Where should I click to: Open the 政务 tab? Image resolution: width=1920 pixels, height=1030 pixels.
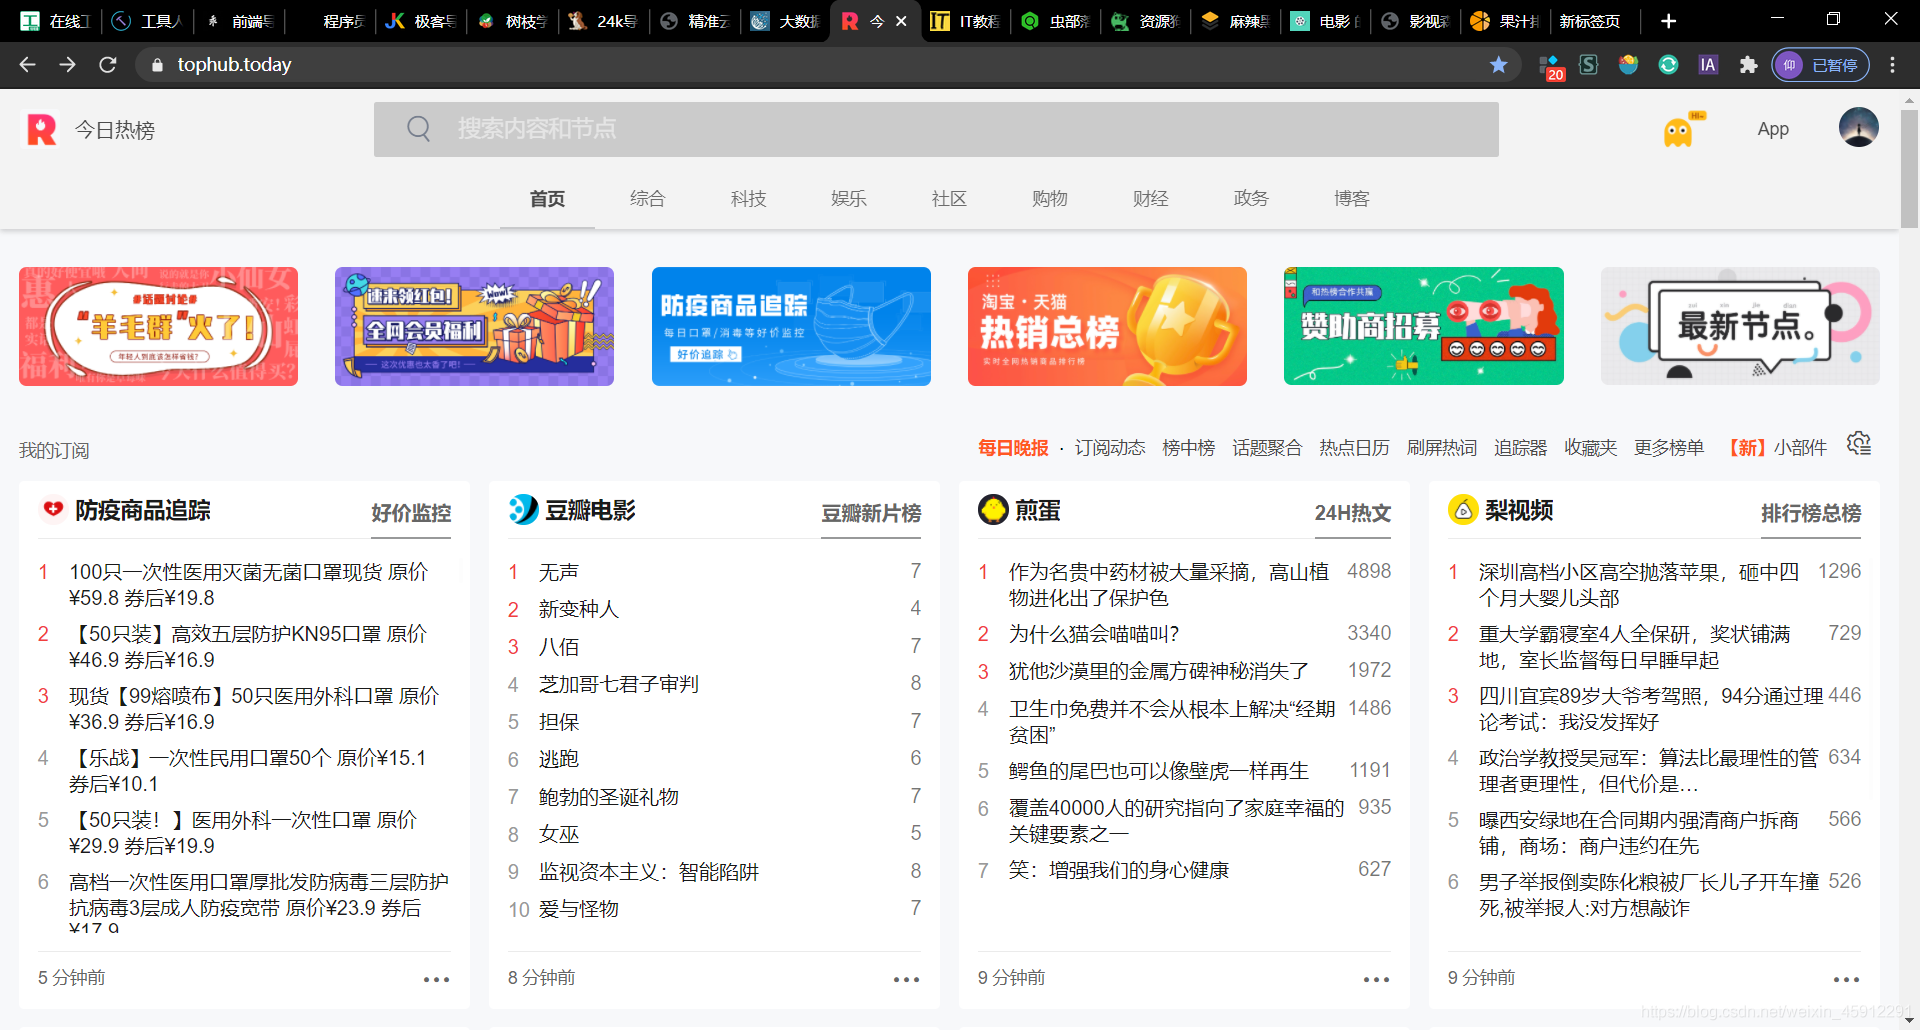[x=1251, y=198]
